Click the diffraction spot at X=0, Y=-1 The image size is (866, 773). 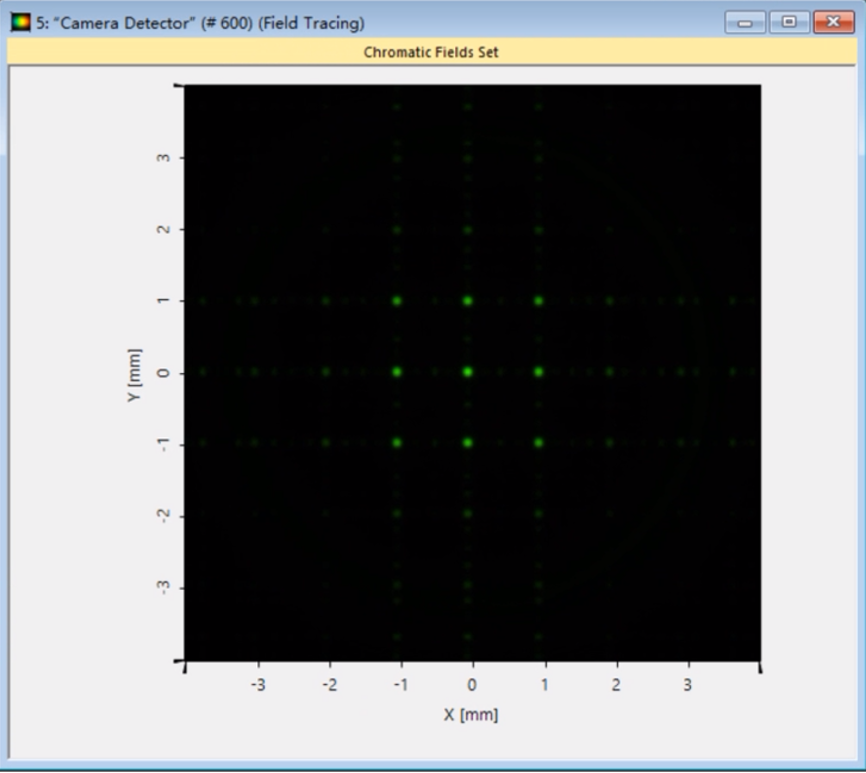[x=467, y=442]
